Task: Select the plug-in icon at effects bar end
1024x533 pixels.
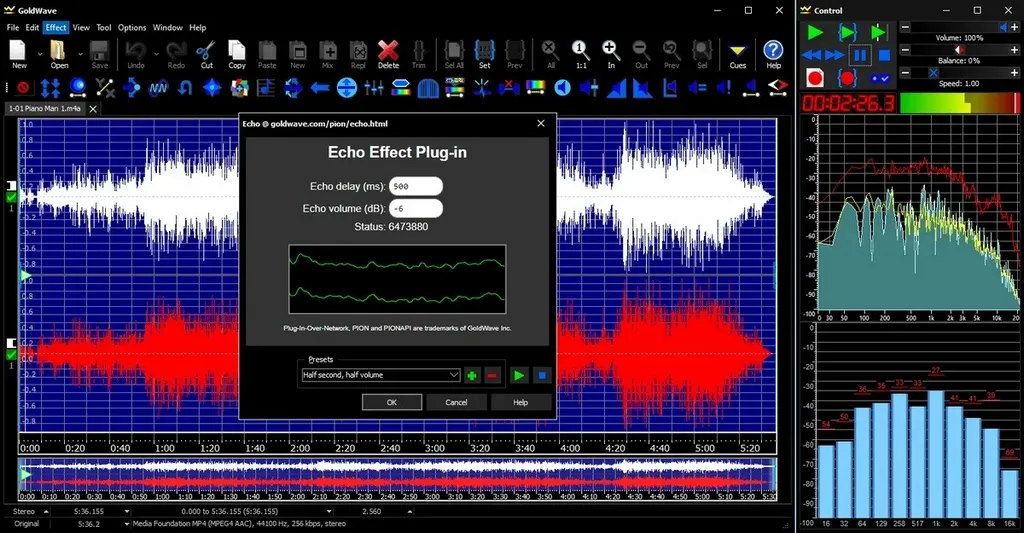Action: click(x=777, y=87)
